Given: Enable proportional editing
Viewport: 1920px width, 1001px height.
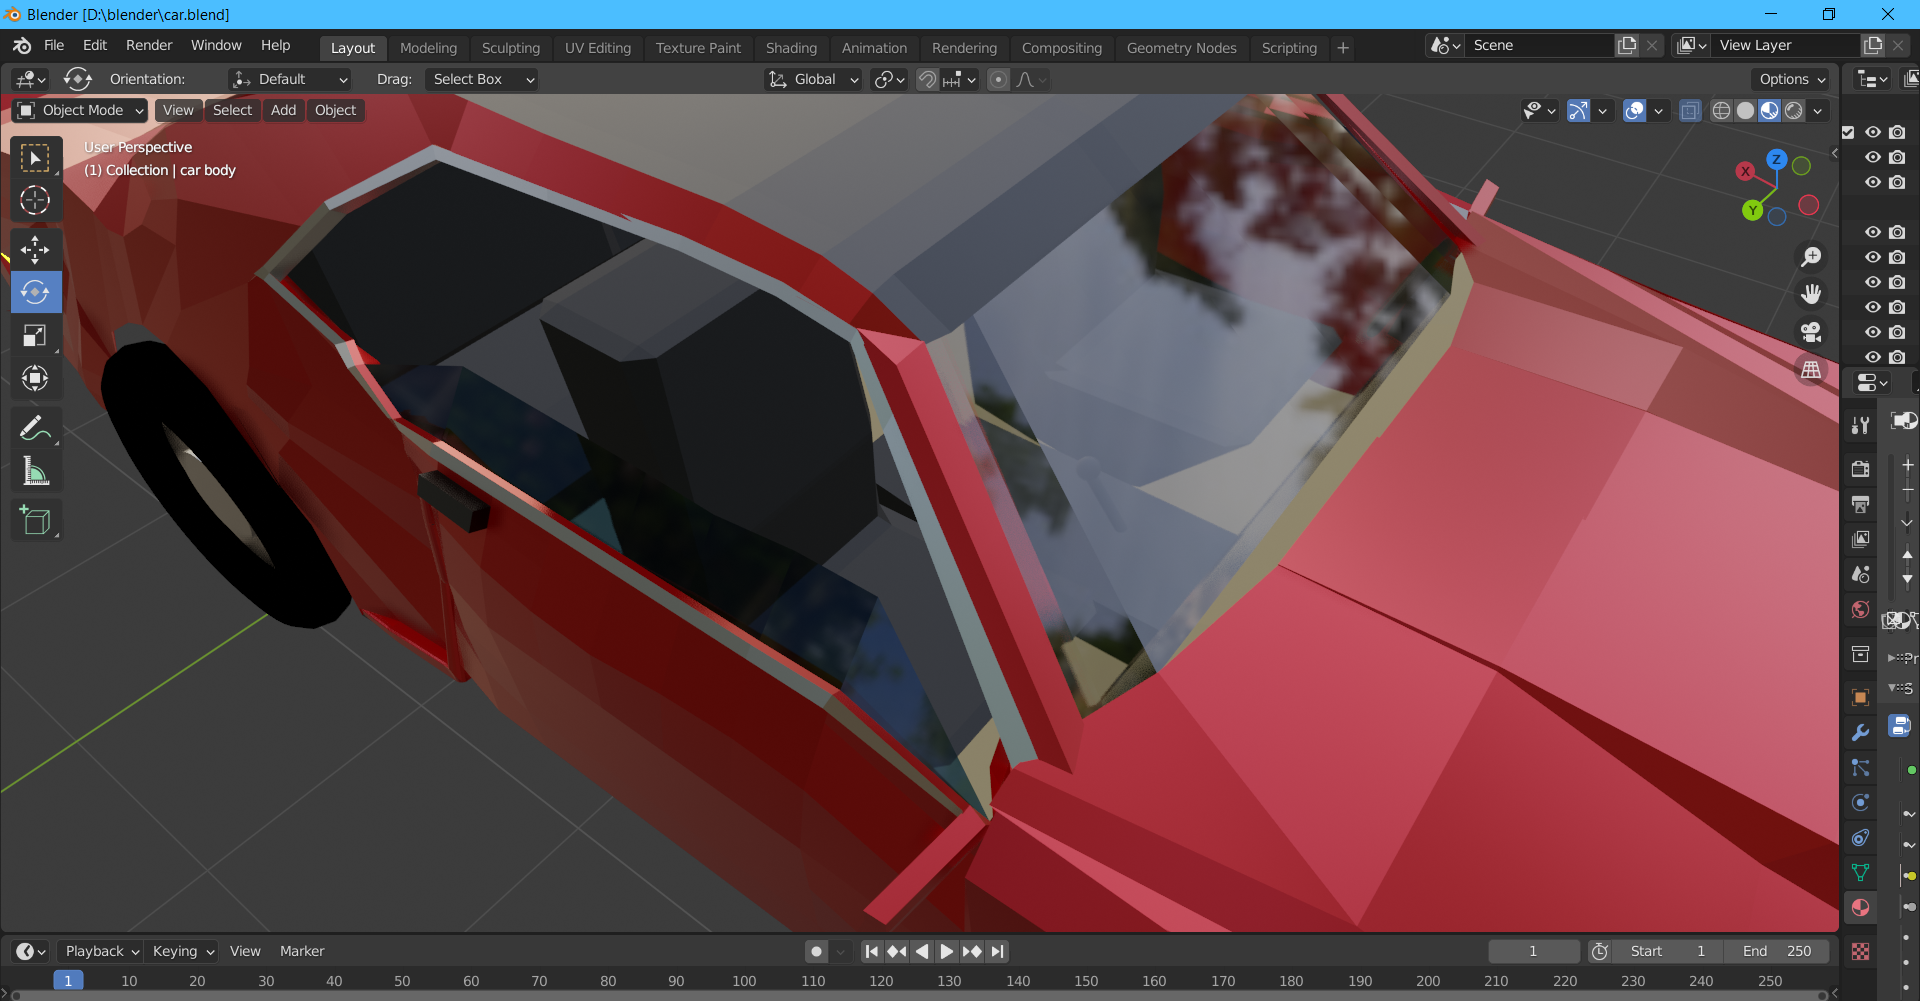Looking at the screenshot, I should [x=998, y=80].
